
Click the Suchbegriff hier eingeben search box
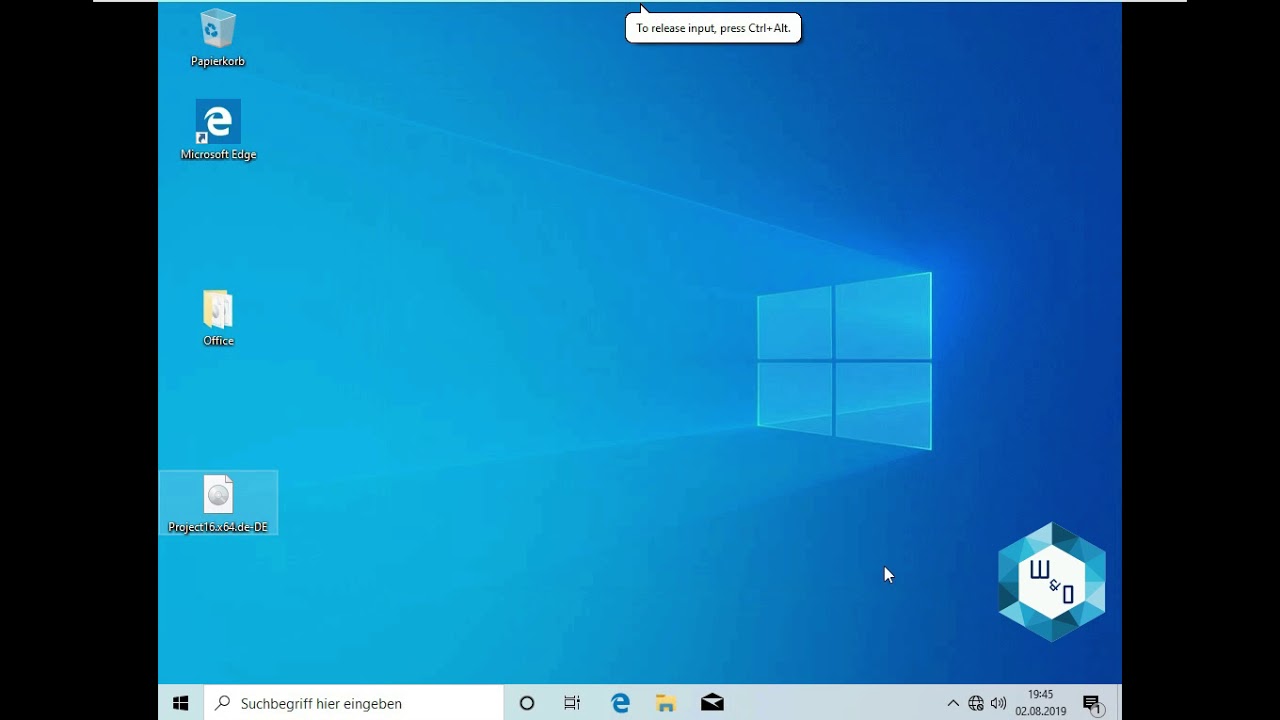(x=354, y=703)
